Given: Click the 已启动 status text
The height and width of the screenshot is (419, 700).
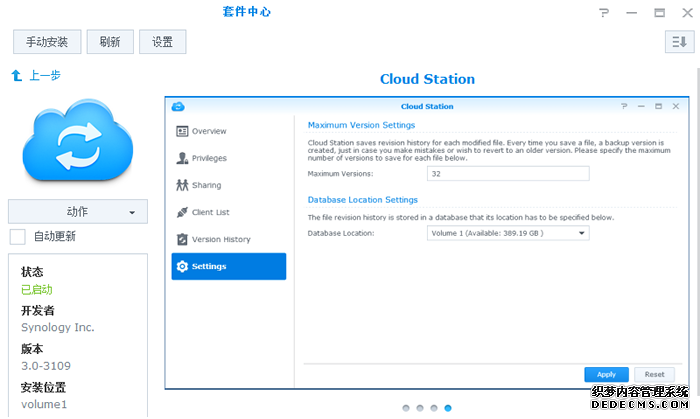Looking at the screenshot, I should 37,290.
